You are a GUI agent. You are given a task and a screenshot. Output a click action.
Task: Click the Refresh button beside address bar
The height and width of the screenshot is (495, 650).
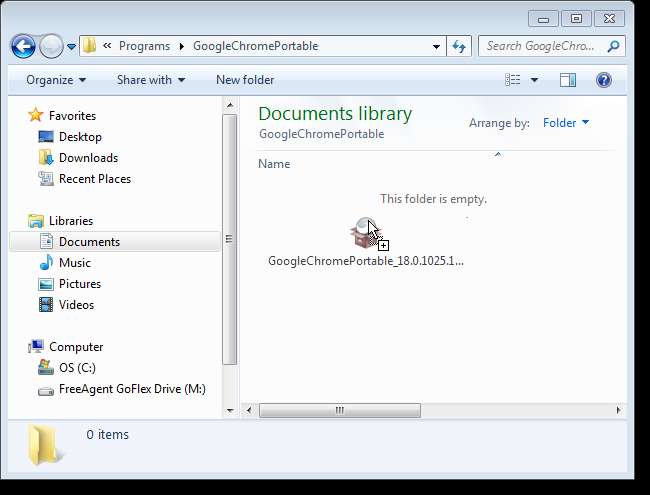[x=460, y=46]
